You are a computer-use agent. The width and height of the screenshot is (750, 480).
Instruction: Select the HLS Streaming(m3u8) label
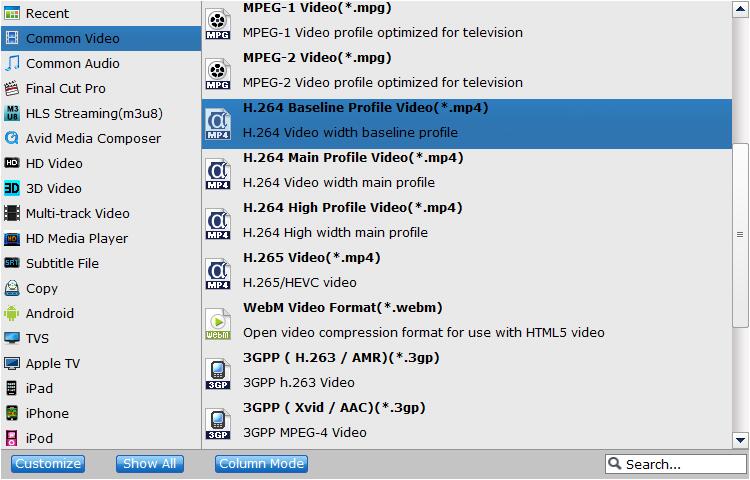(94, 113)
